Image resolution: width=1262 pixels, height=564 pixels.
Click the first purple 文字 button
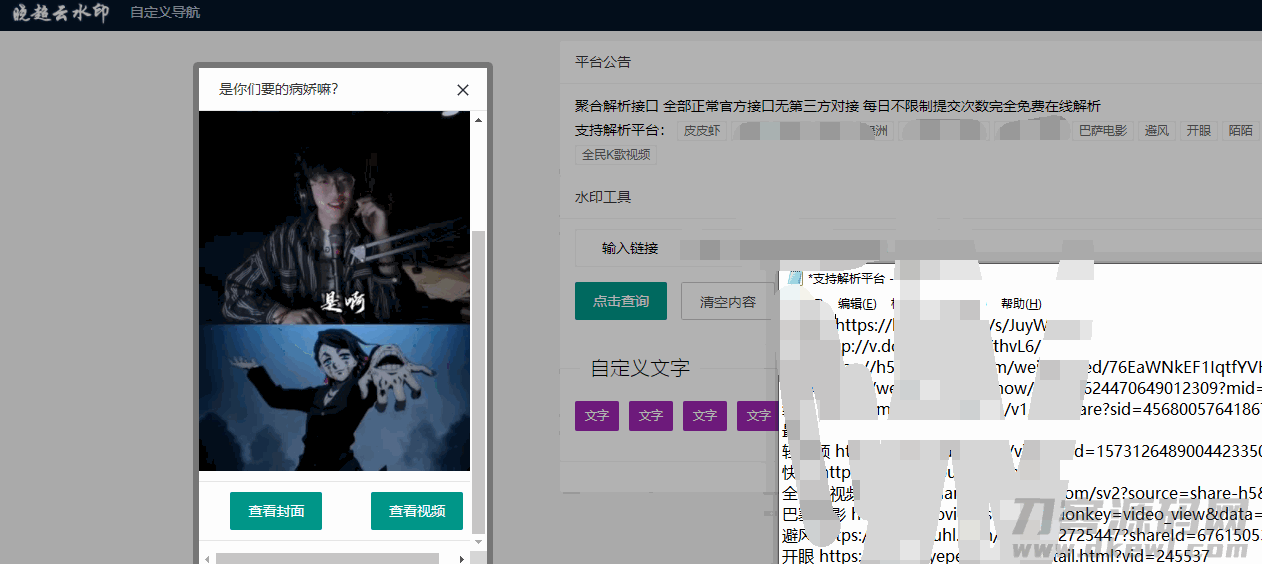pos(597,416)
